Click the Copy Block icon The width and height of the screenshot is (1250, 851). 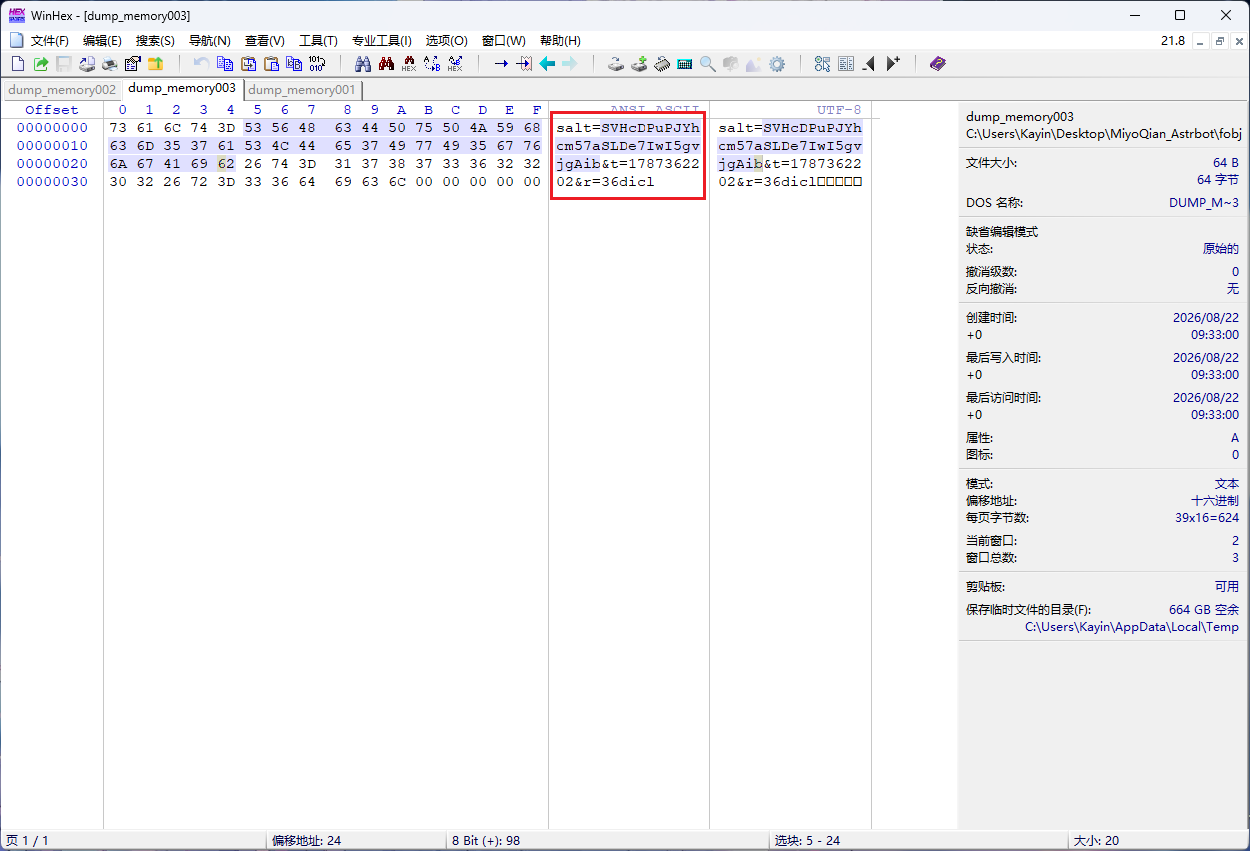coord(226,64)
